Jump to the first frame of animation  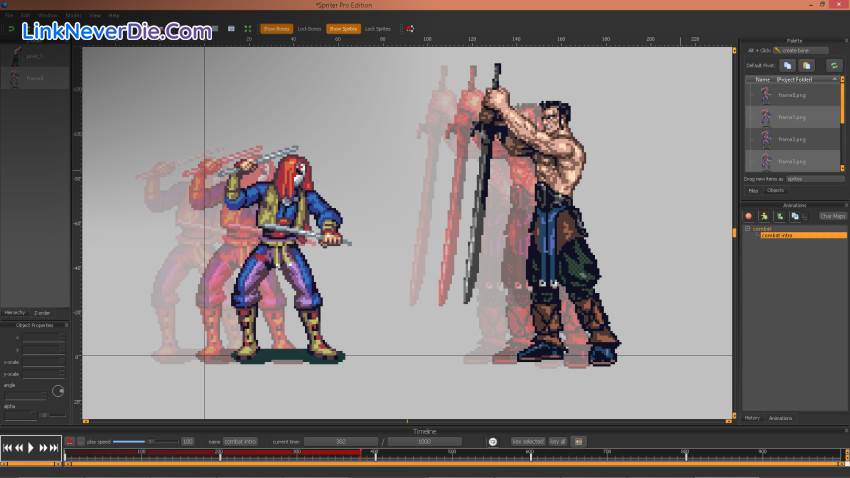click(7, 448)
